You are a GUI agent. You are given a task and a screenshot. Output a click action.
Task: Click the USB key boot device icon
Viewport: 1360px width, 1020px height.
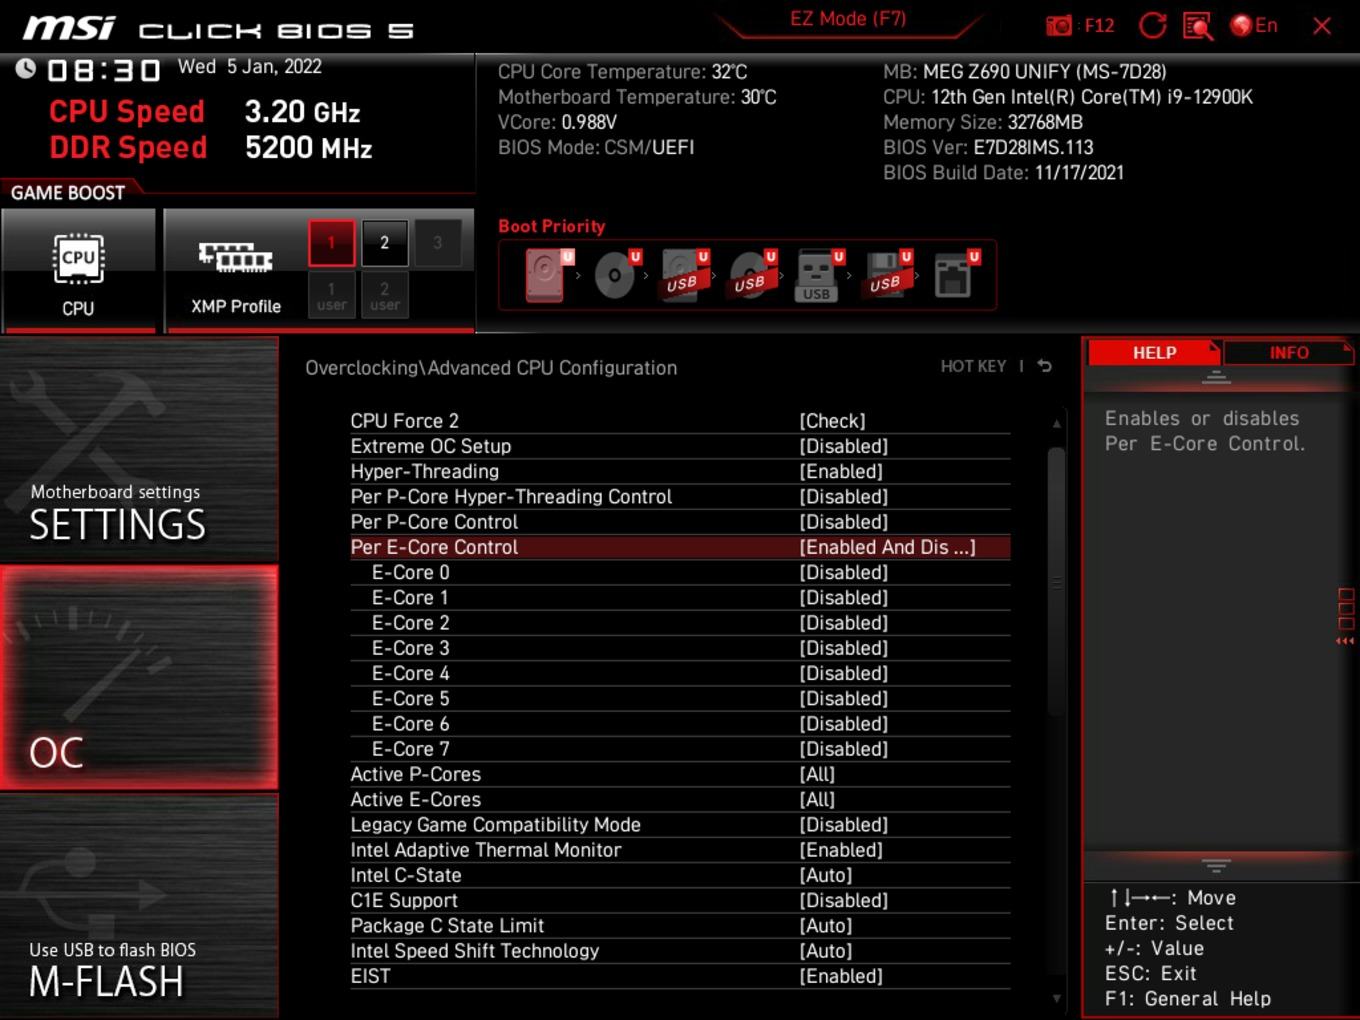[819, 275]
